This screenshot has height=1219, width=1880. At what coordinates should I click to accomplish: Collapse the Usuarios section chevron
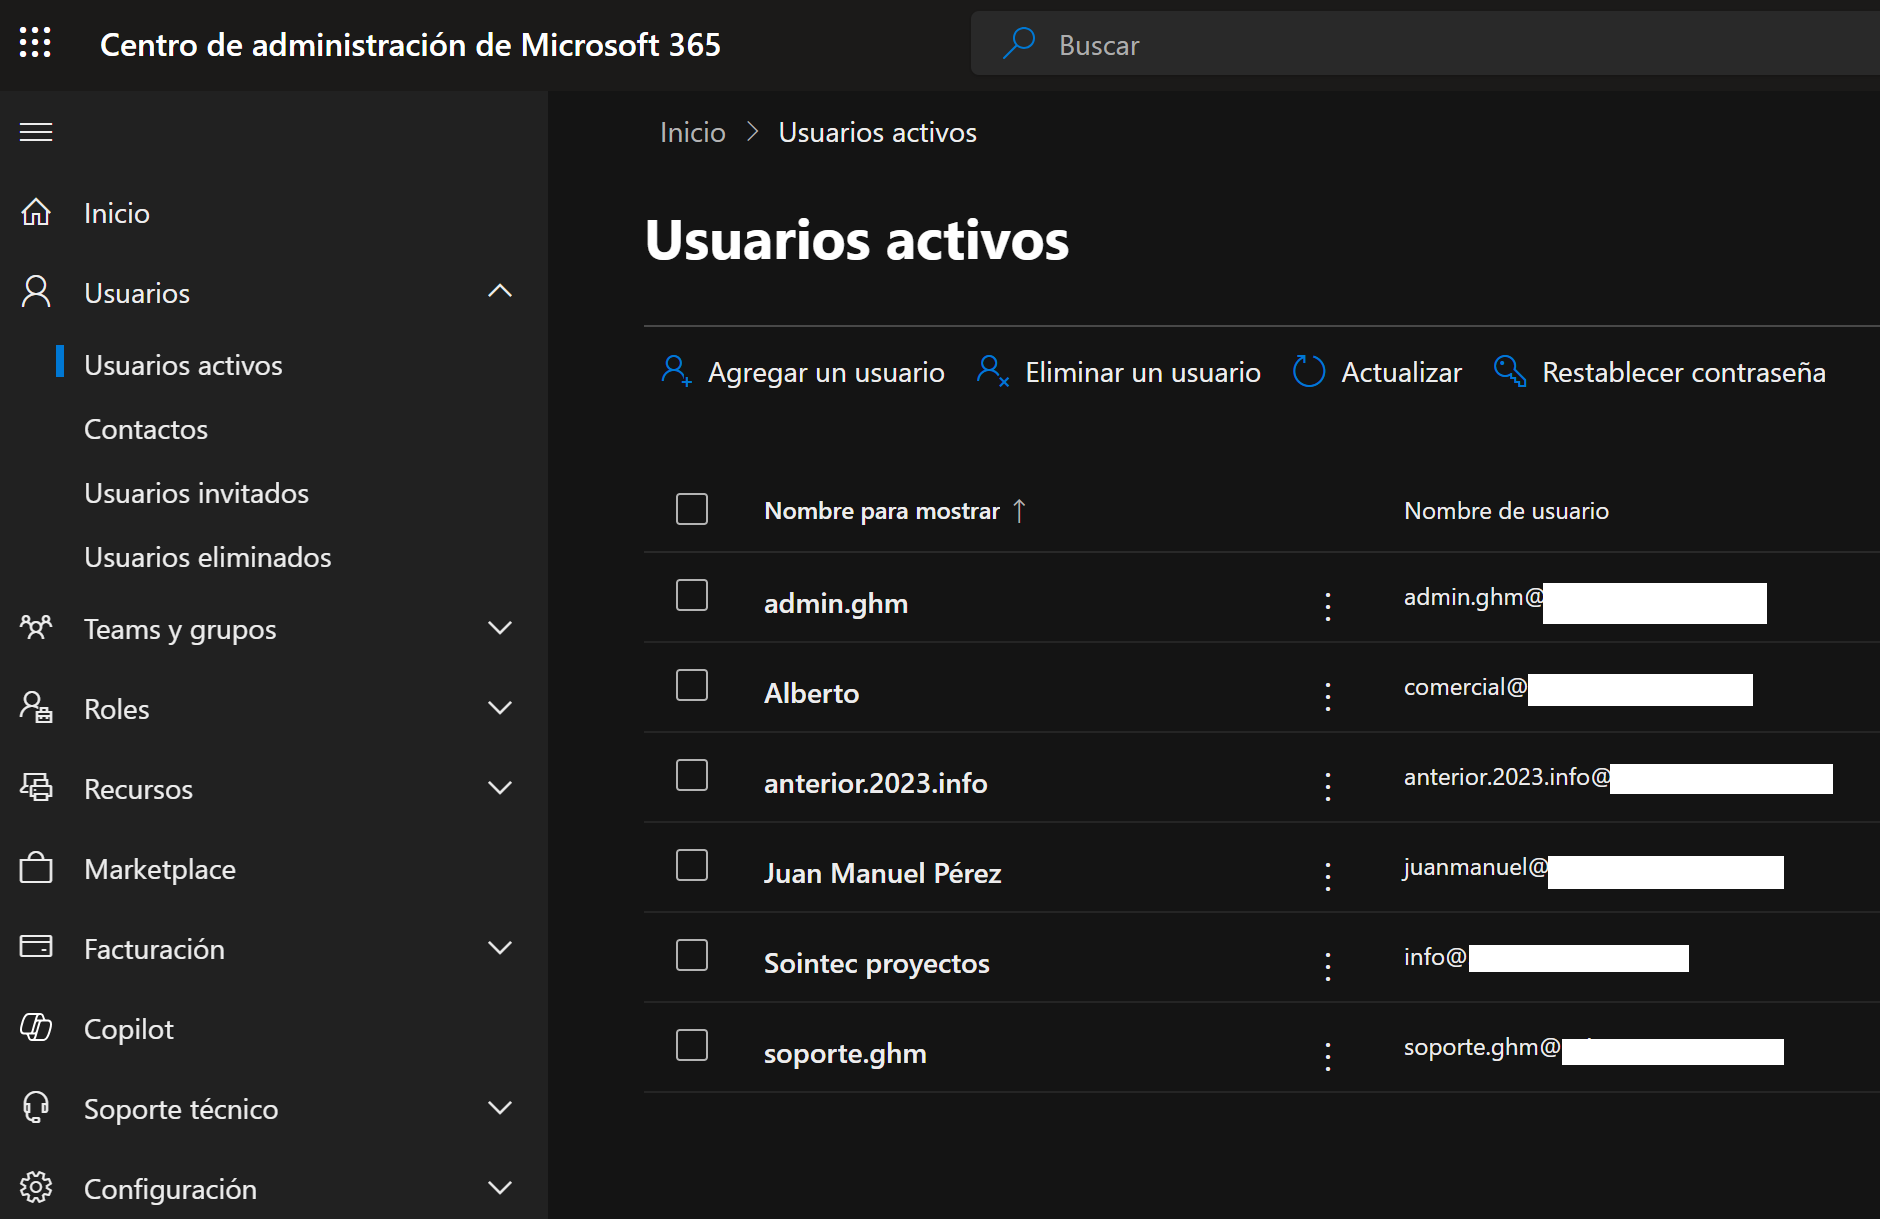[x=499, y=292]
